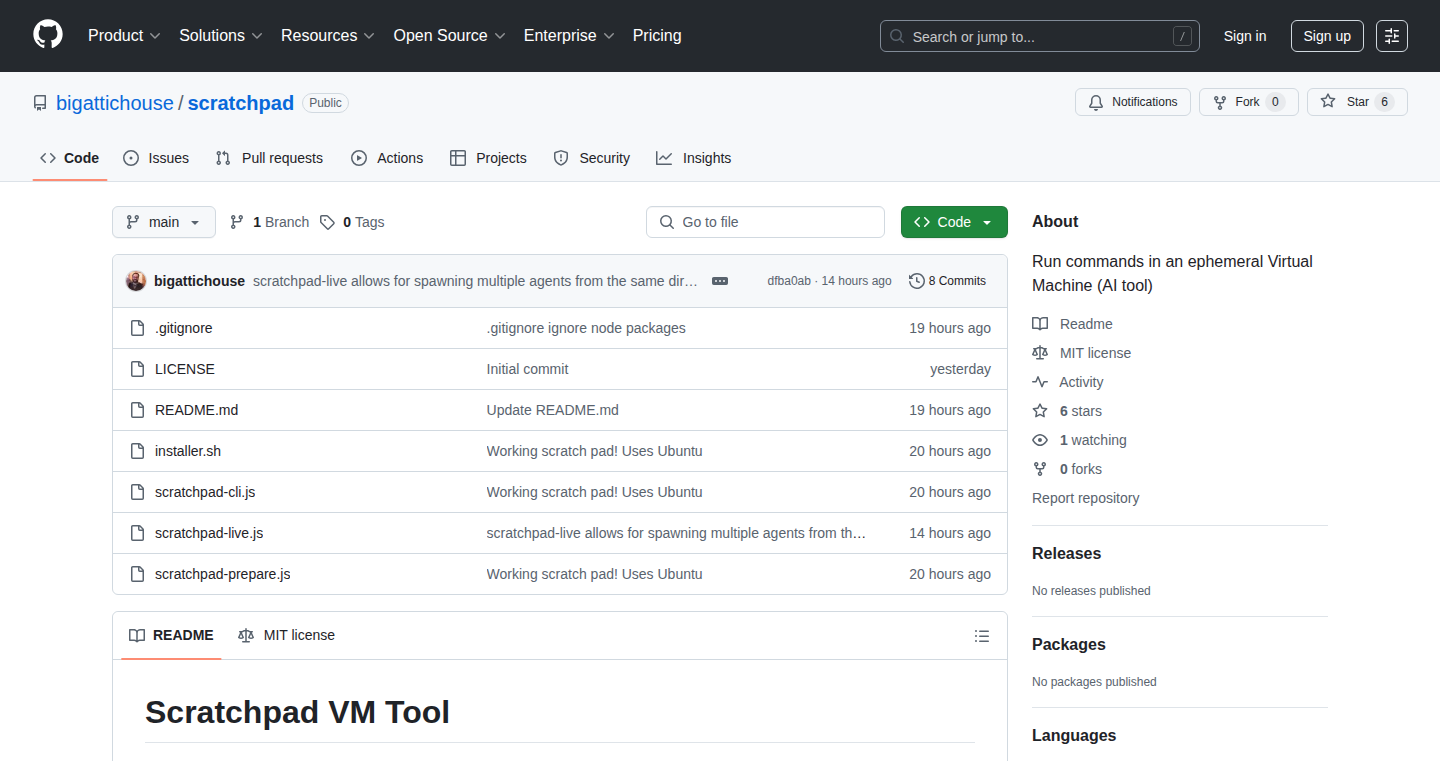This screenshot has width=1440, height=761.
Task: Click the pulse icon beside Activity
Action: point(1040,382)
